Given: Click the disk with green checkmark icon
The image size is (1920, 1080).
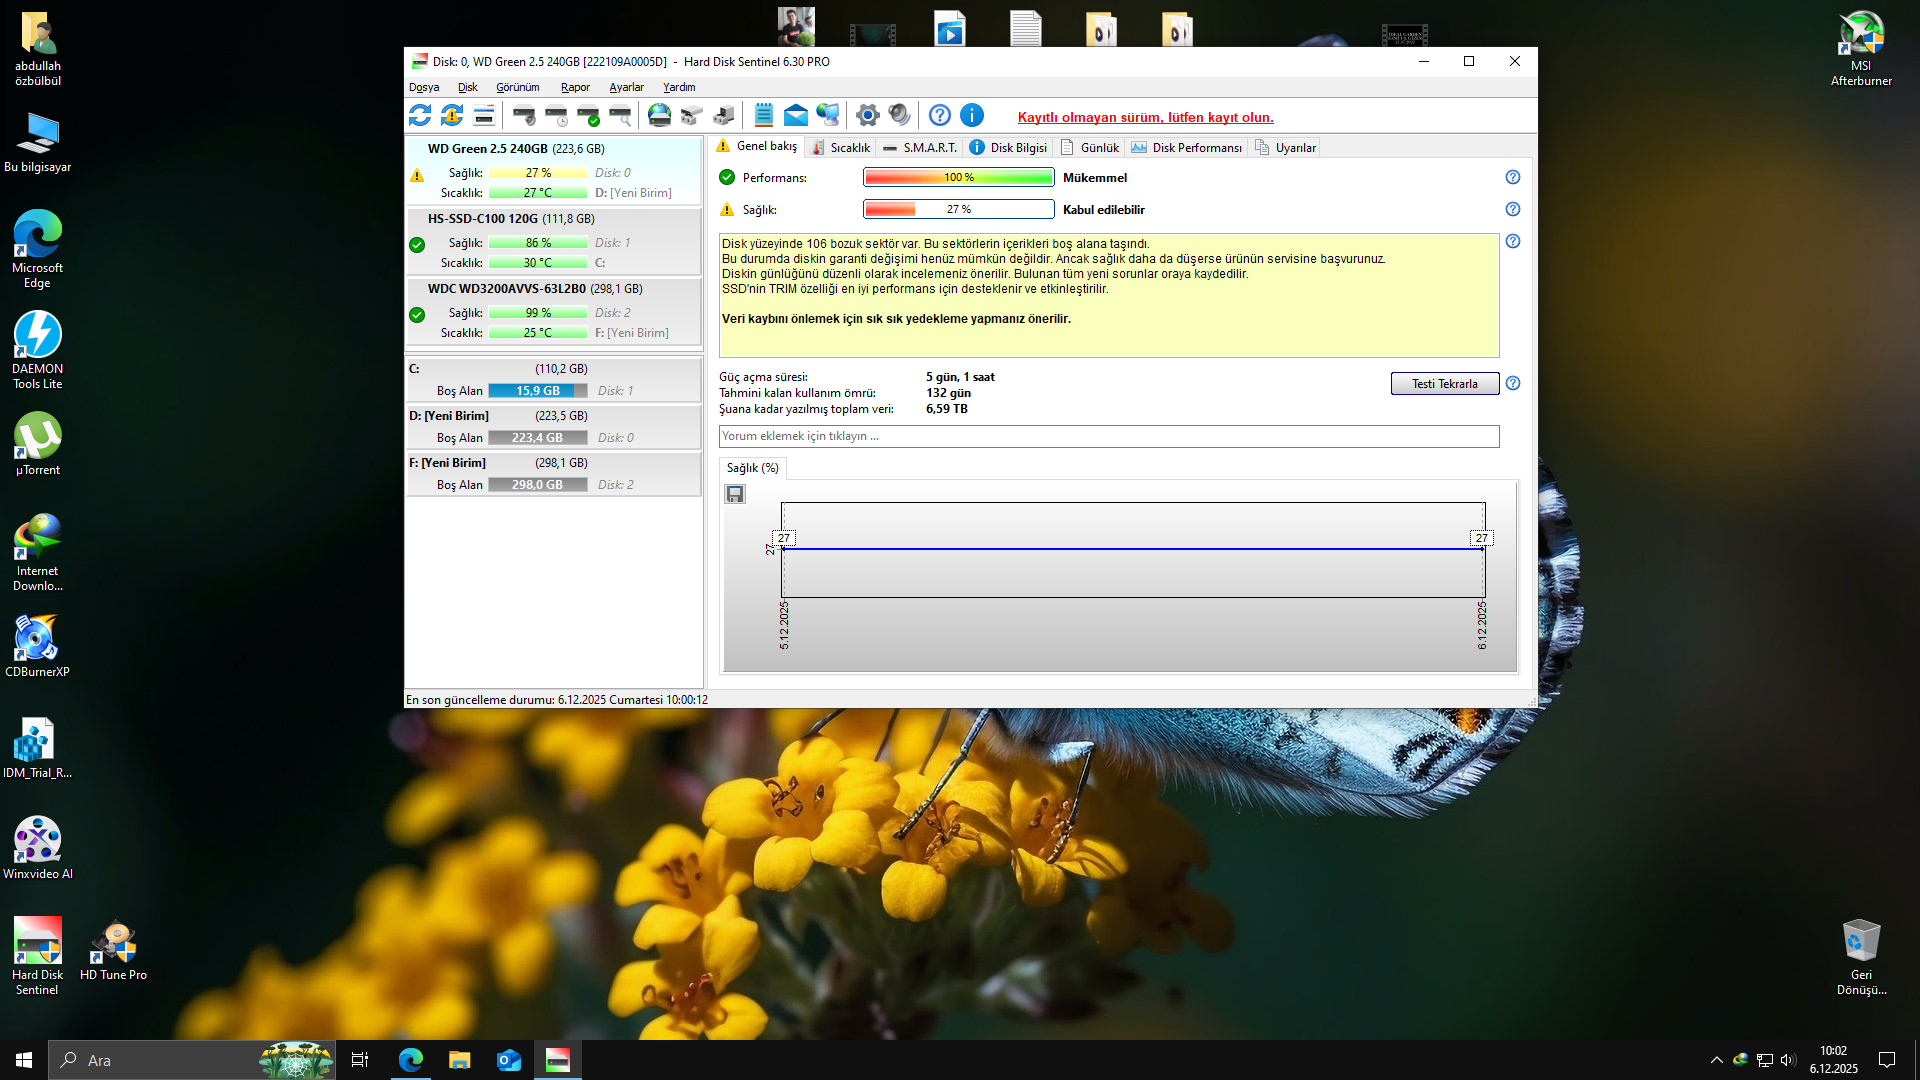Looking at the screenshot, I should [x=588, y=115].
